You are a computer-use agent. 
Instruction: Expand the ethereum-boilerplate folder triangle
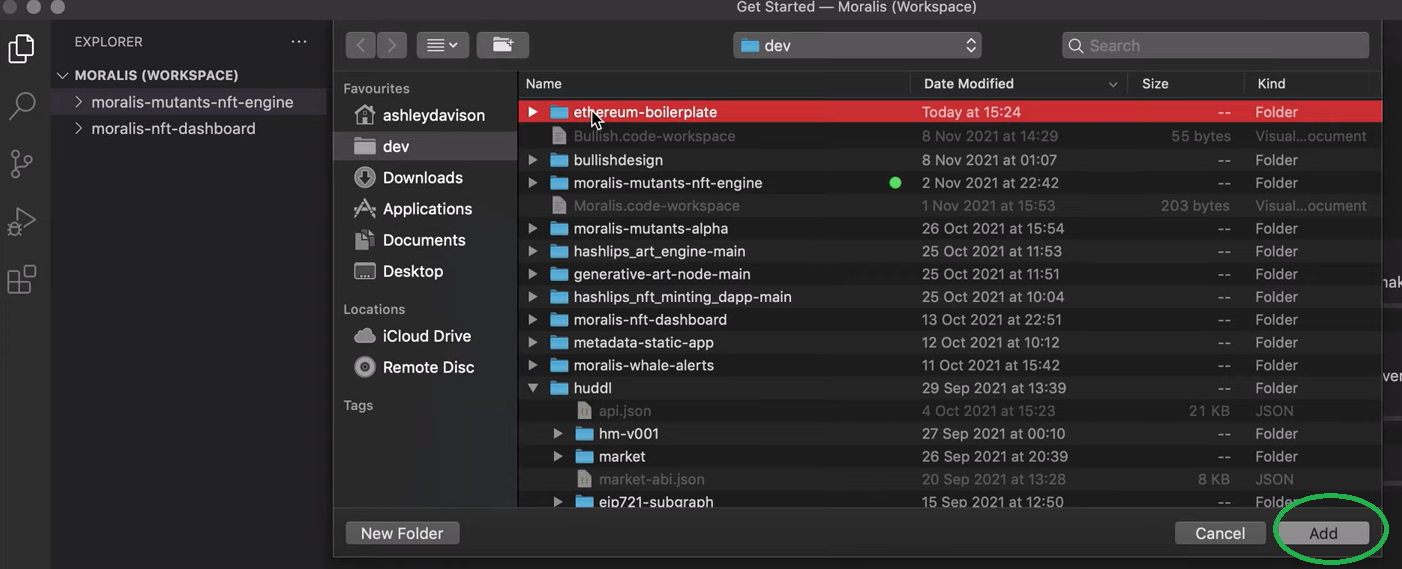tap(533, 112)
